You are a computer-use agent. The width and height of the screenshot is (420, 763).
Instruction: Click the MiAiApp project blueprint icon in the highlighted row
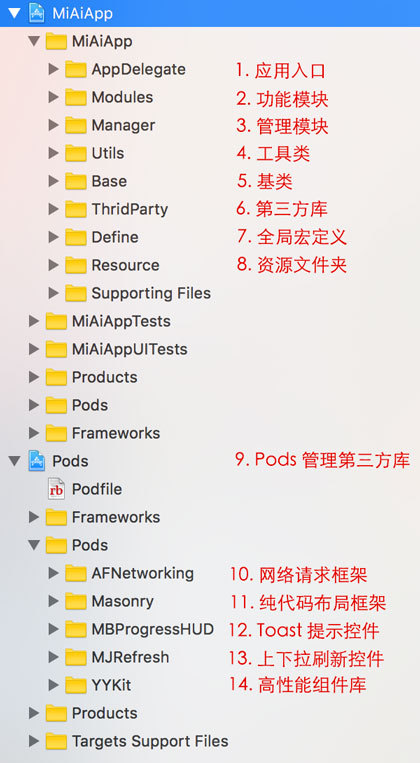37,13
